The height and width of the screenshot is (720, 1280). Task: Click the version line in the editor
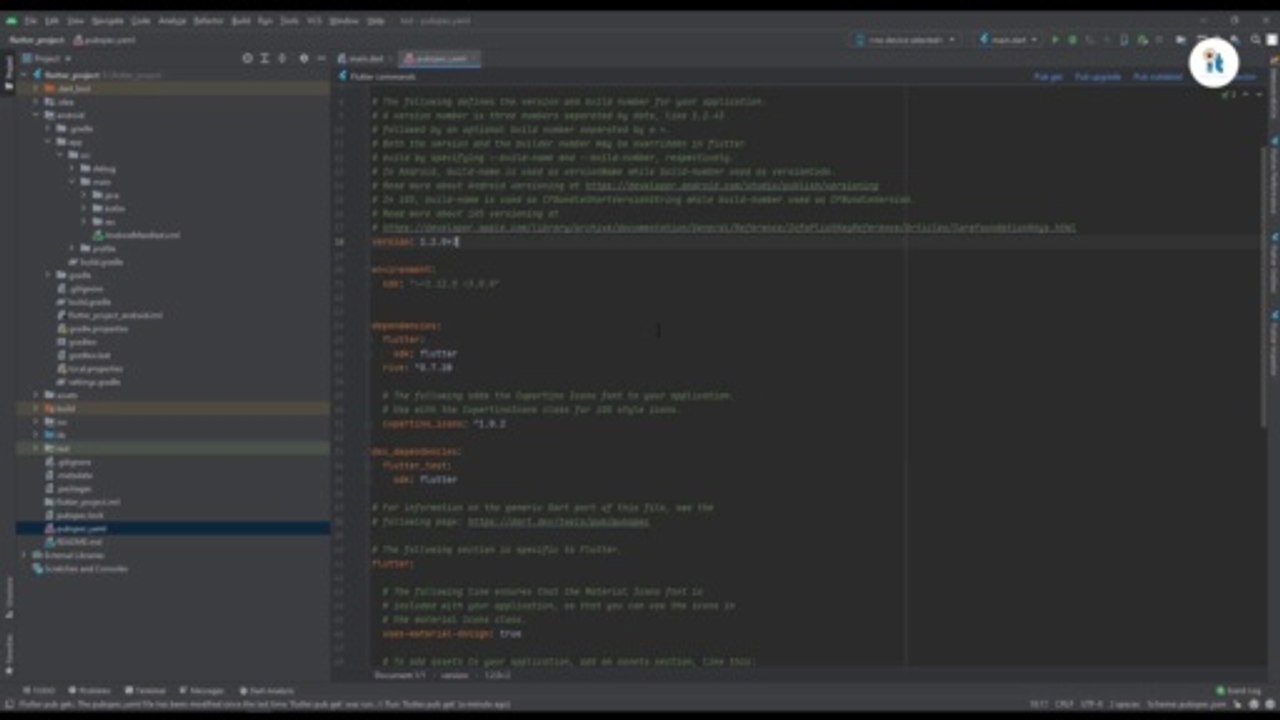point(414,241)
